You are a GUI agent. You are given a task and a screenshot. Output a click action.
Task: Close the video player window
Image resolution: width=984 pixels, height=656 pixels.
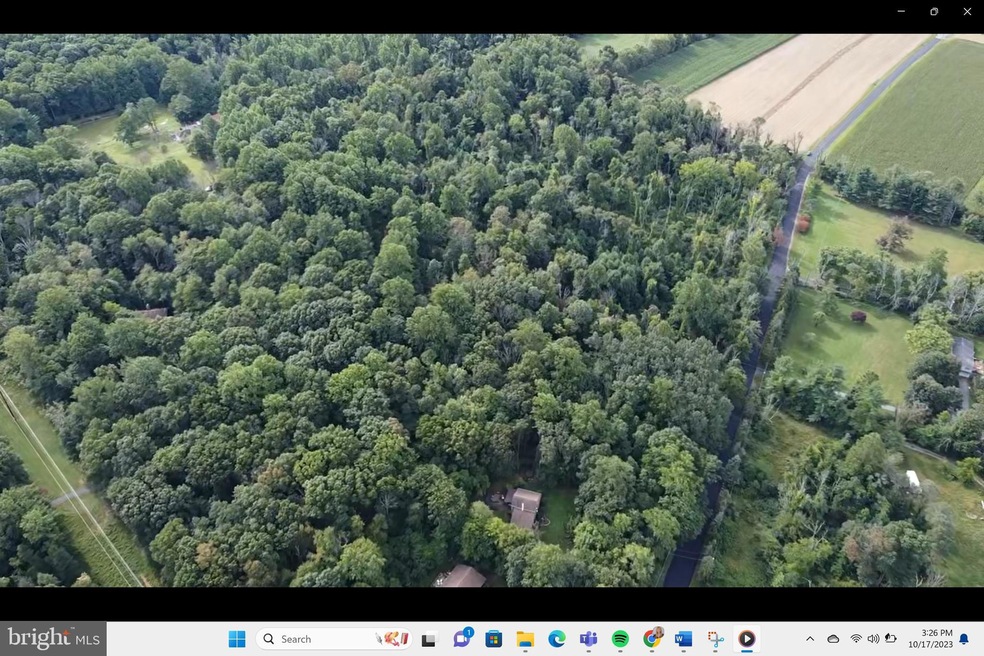pos(967,11)
